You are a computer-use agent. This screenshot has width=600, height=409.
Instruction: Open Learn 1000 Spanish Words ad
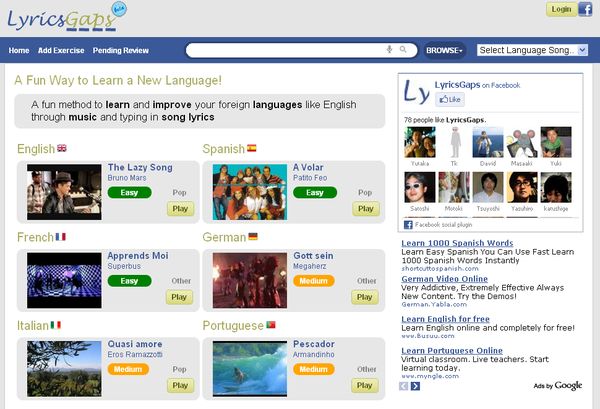click(x=457, y=243)
